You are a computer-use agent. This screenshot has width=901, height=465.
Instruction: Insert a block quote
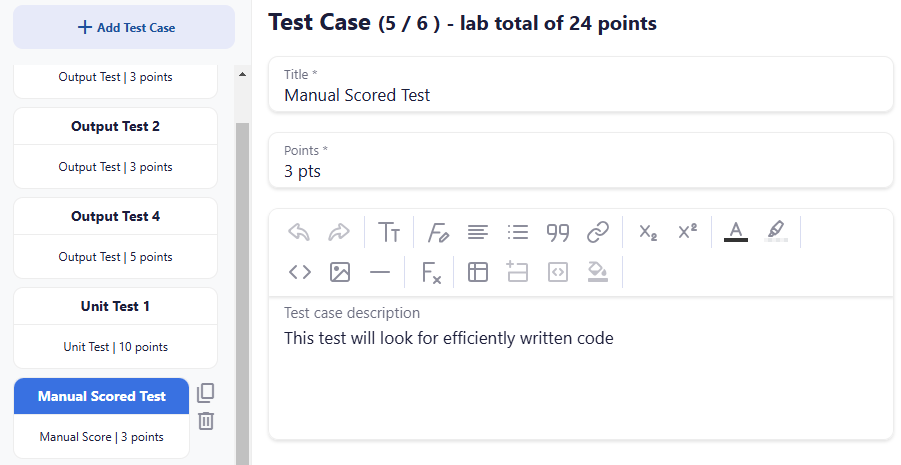pyautogui.click(x=558, y=232)
